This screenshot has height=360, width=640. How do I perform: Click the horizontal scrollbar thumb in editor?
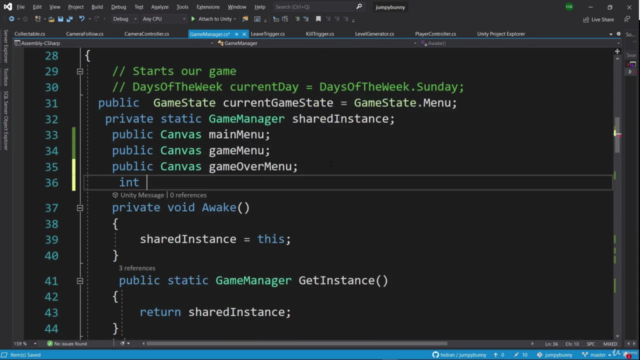click(x=297, y=344)
